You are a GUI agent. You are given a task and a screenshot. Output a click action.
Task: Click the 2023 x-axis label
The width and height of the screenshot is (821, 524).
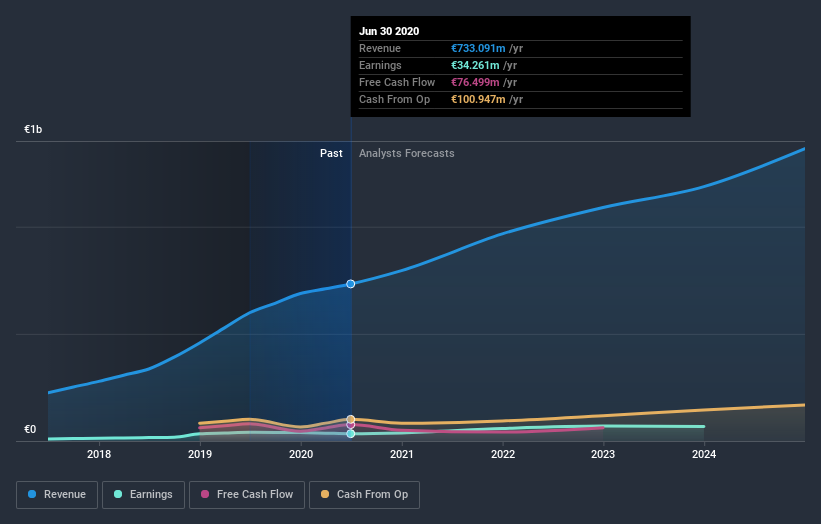pyautogui.click(x=603, y=454)
